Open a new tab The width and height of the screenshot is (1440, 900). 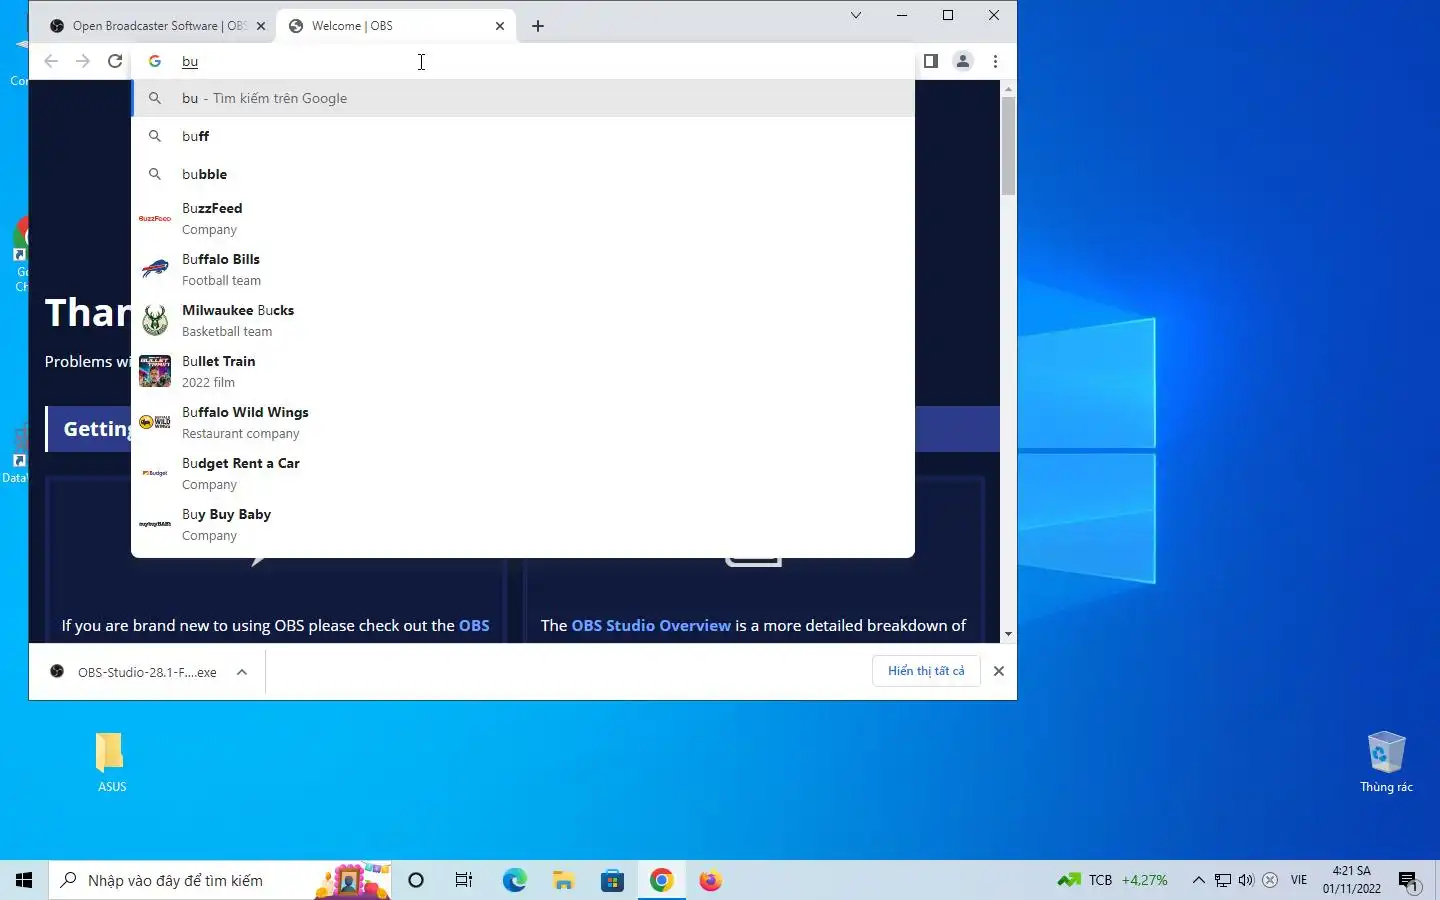[x=538, y=26]
